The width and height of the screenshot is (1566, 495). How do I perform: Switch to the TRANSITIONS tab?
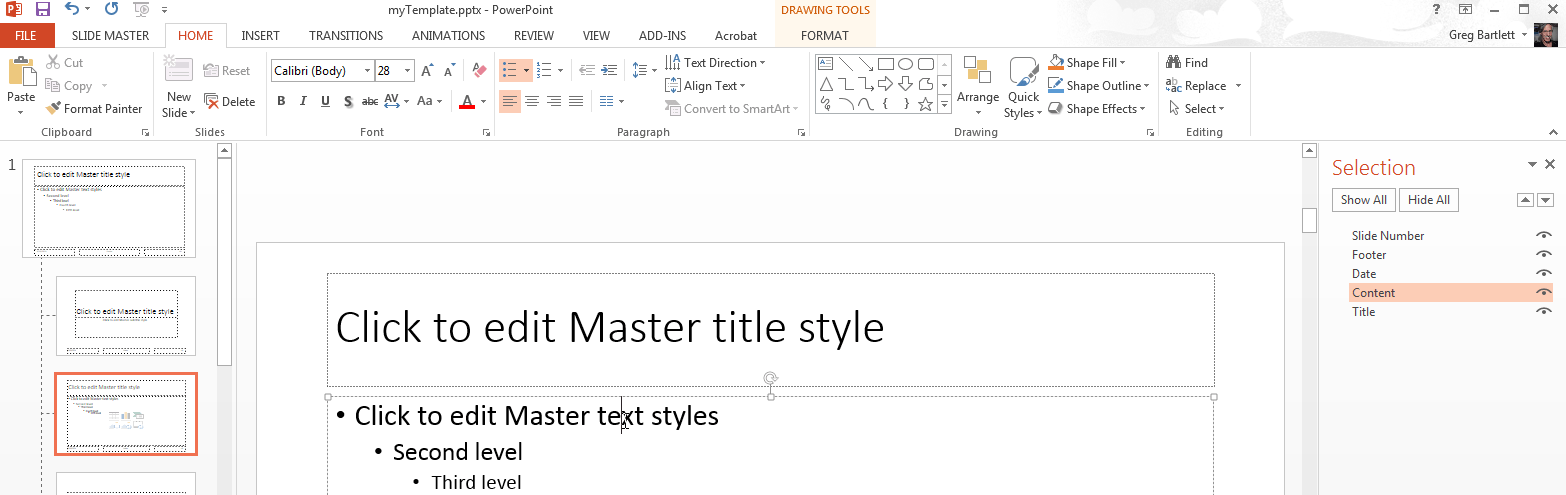point(346,35)
